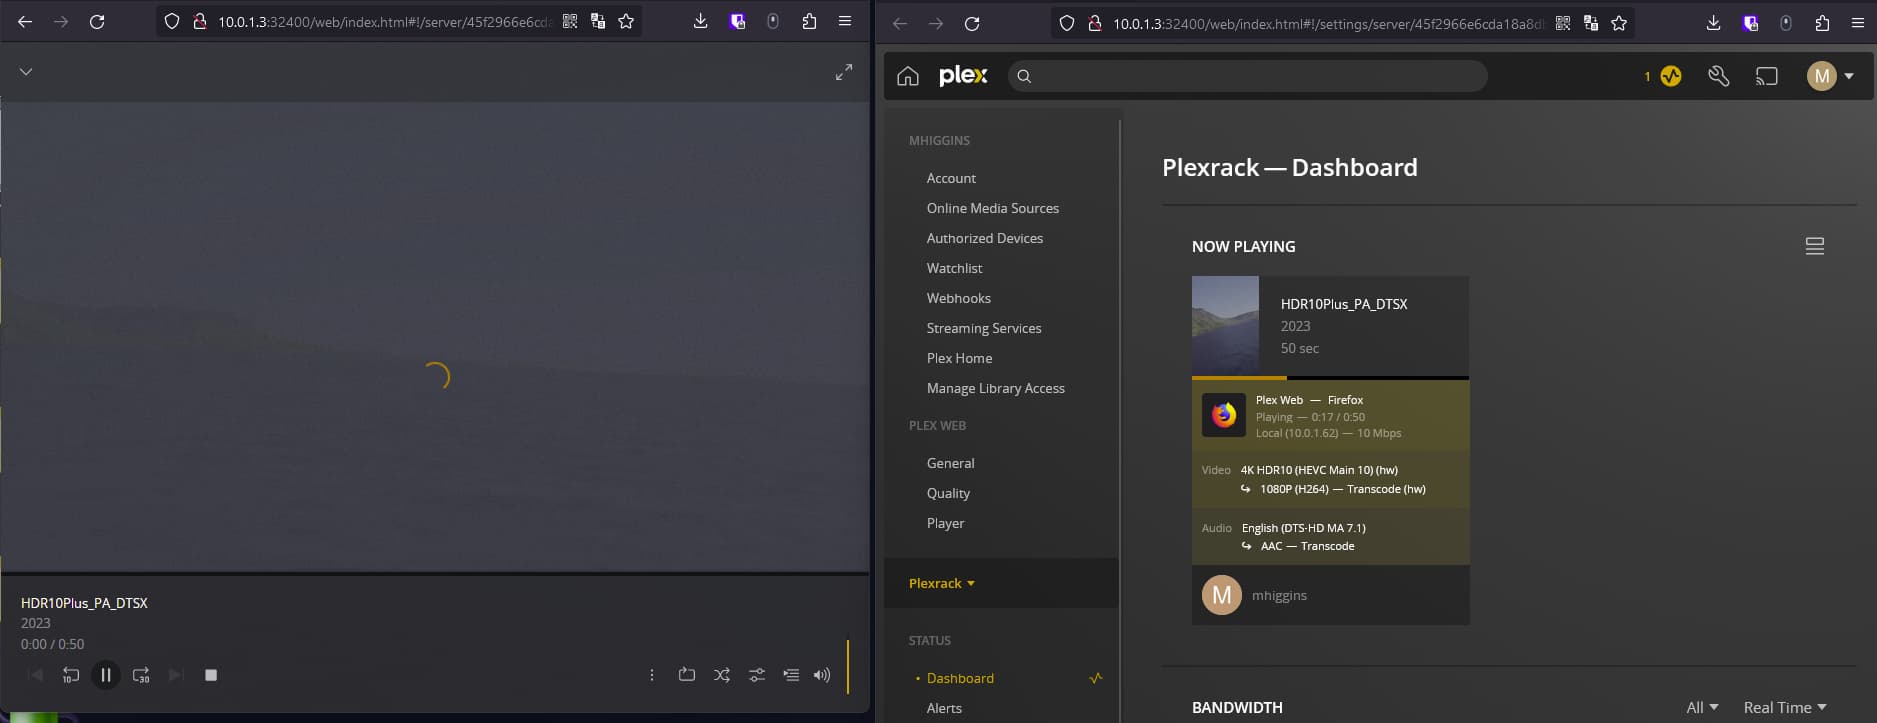Open Manage Library Access
The height and width of the screenshot is (723, 1877).
click(x=996, y=388)
